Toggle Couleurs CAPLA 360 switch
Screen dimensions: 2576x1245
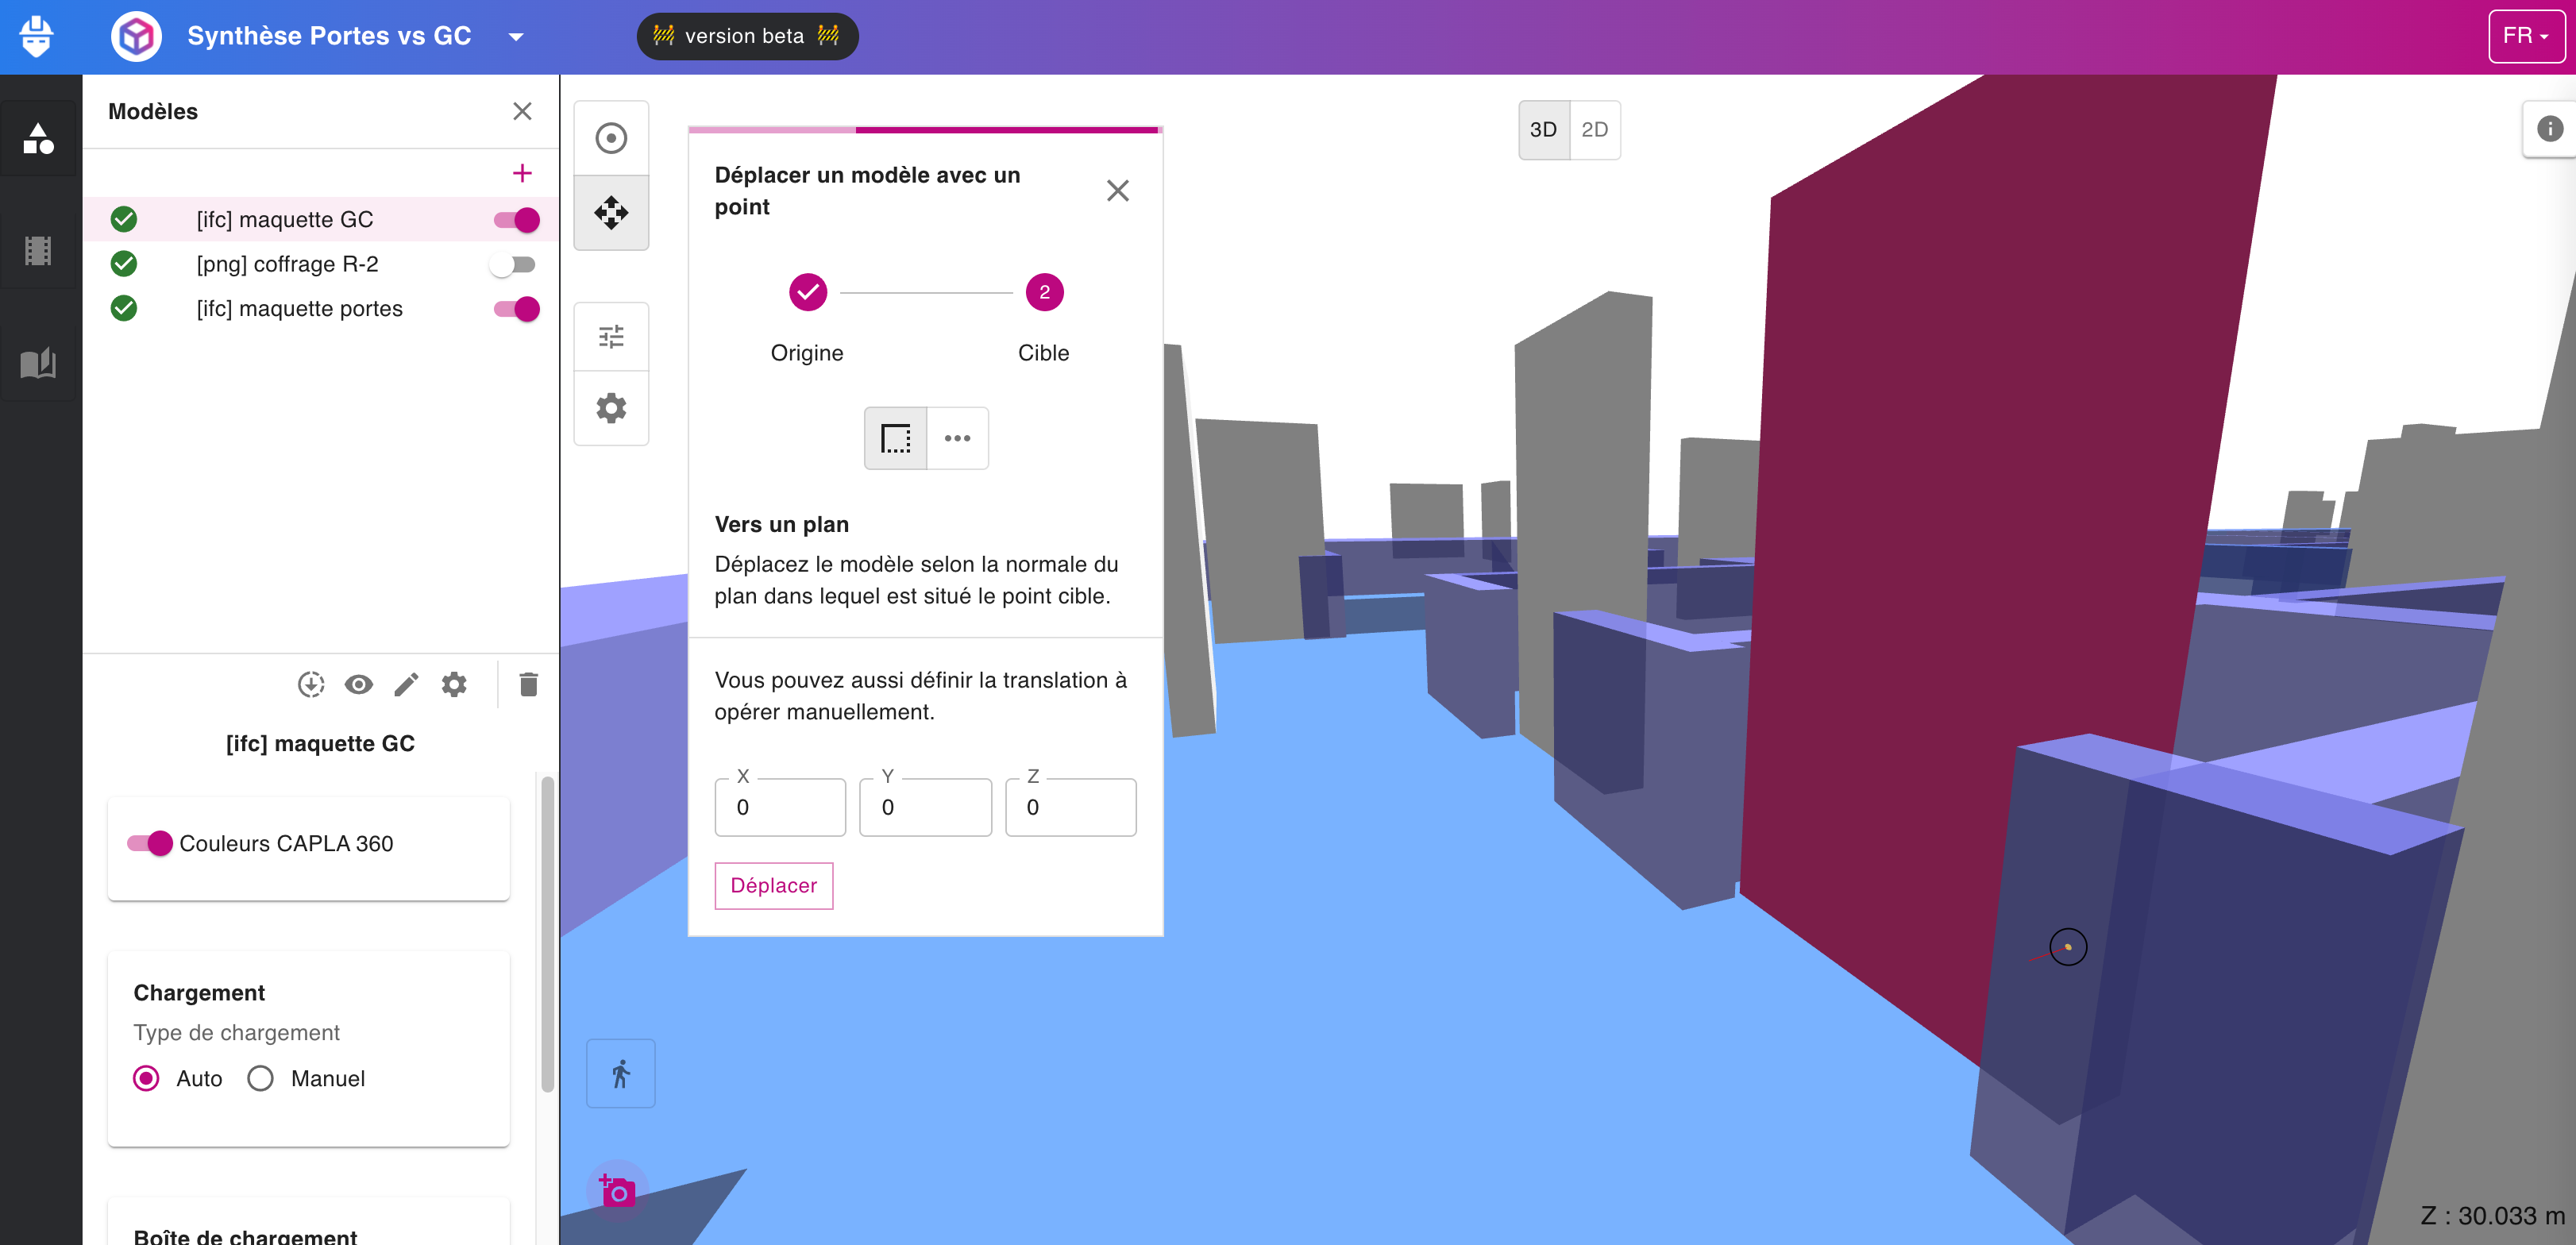pyautogui.click(x=150, y=843)
